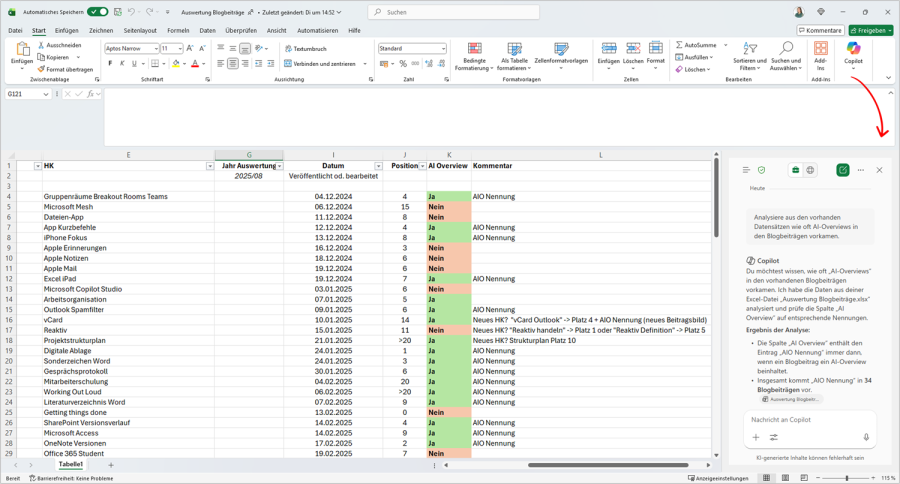Image resolution: width=900 pixels, height=484 pixels.
Task: Add a new sheet with plus
Action: coord(111,465)
